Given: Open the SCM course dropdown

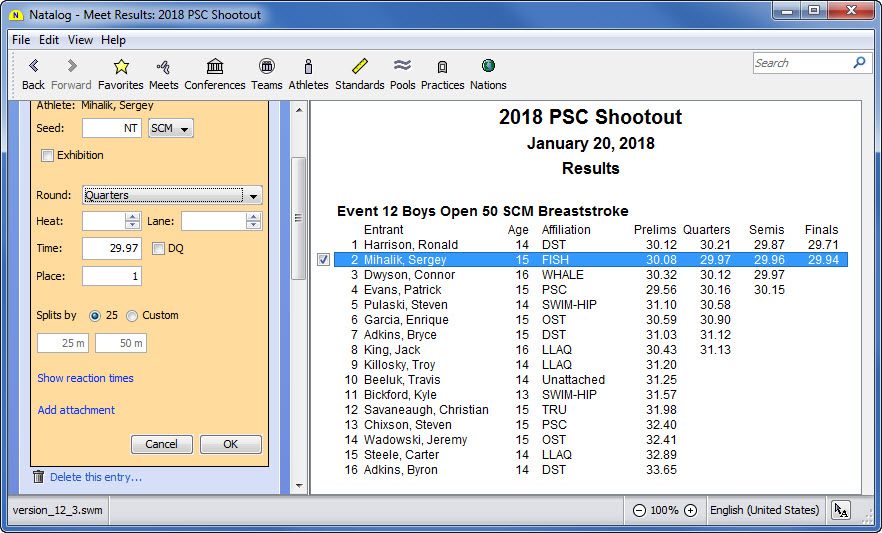Looking at the screenshot, I should pos(170,129).
